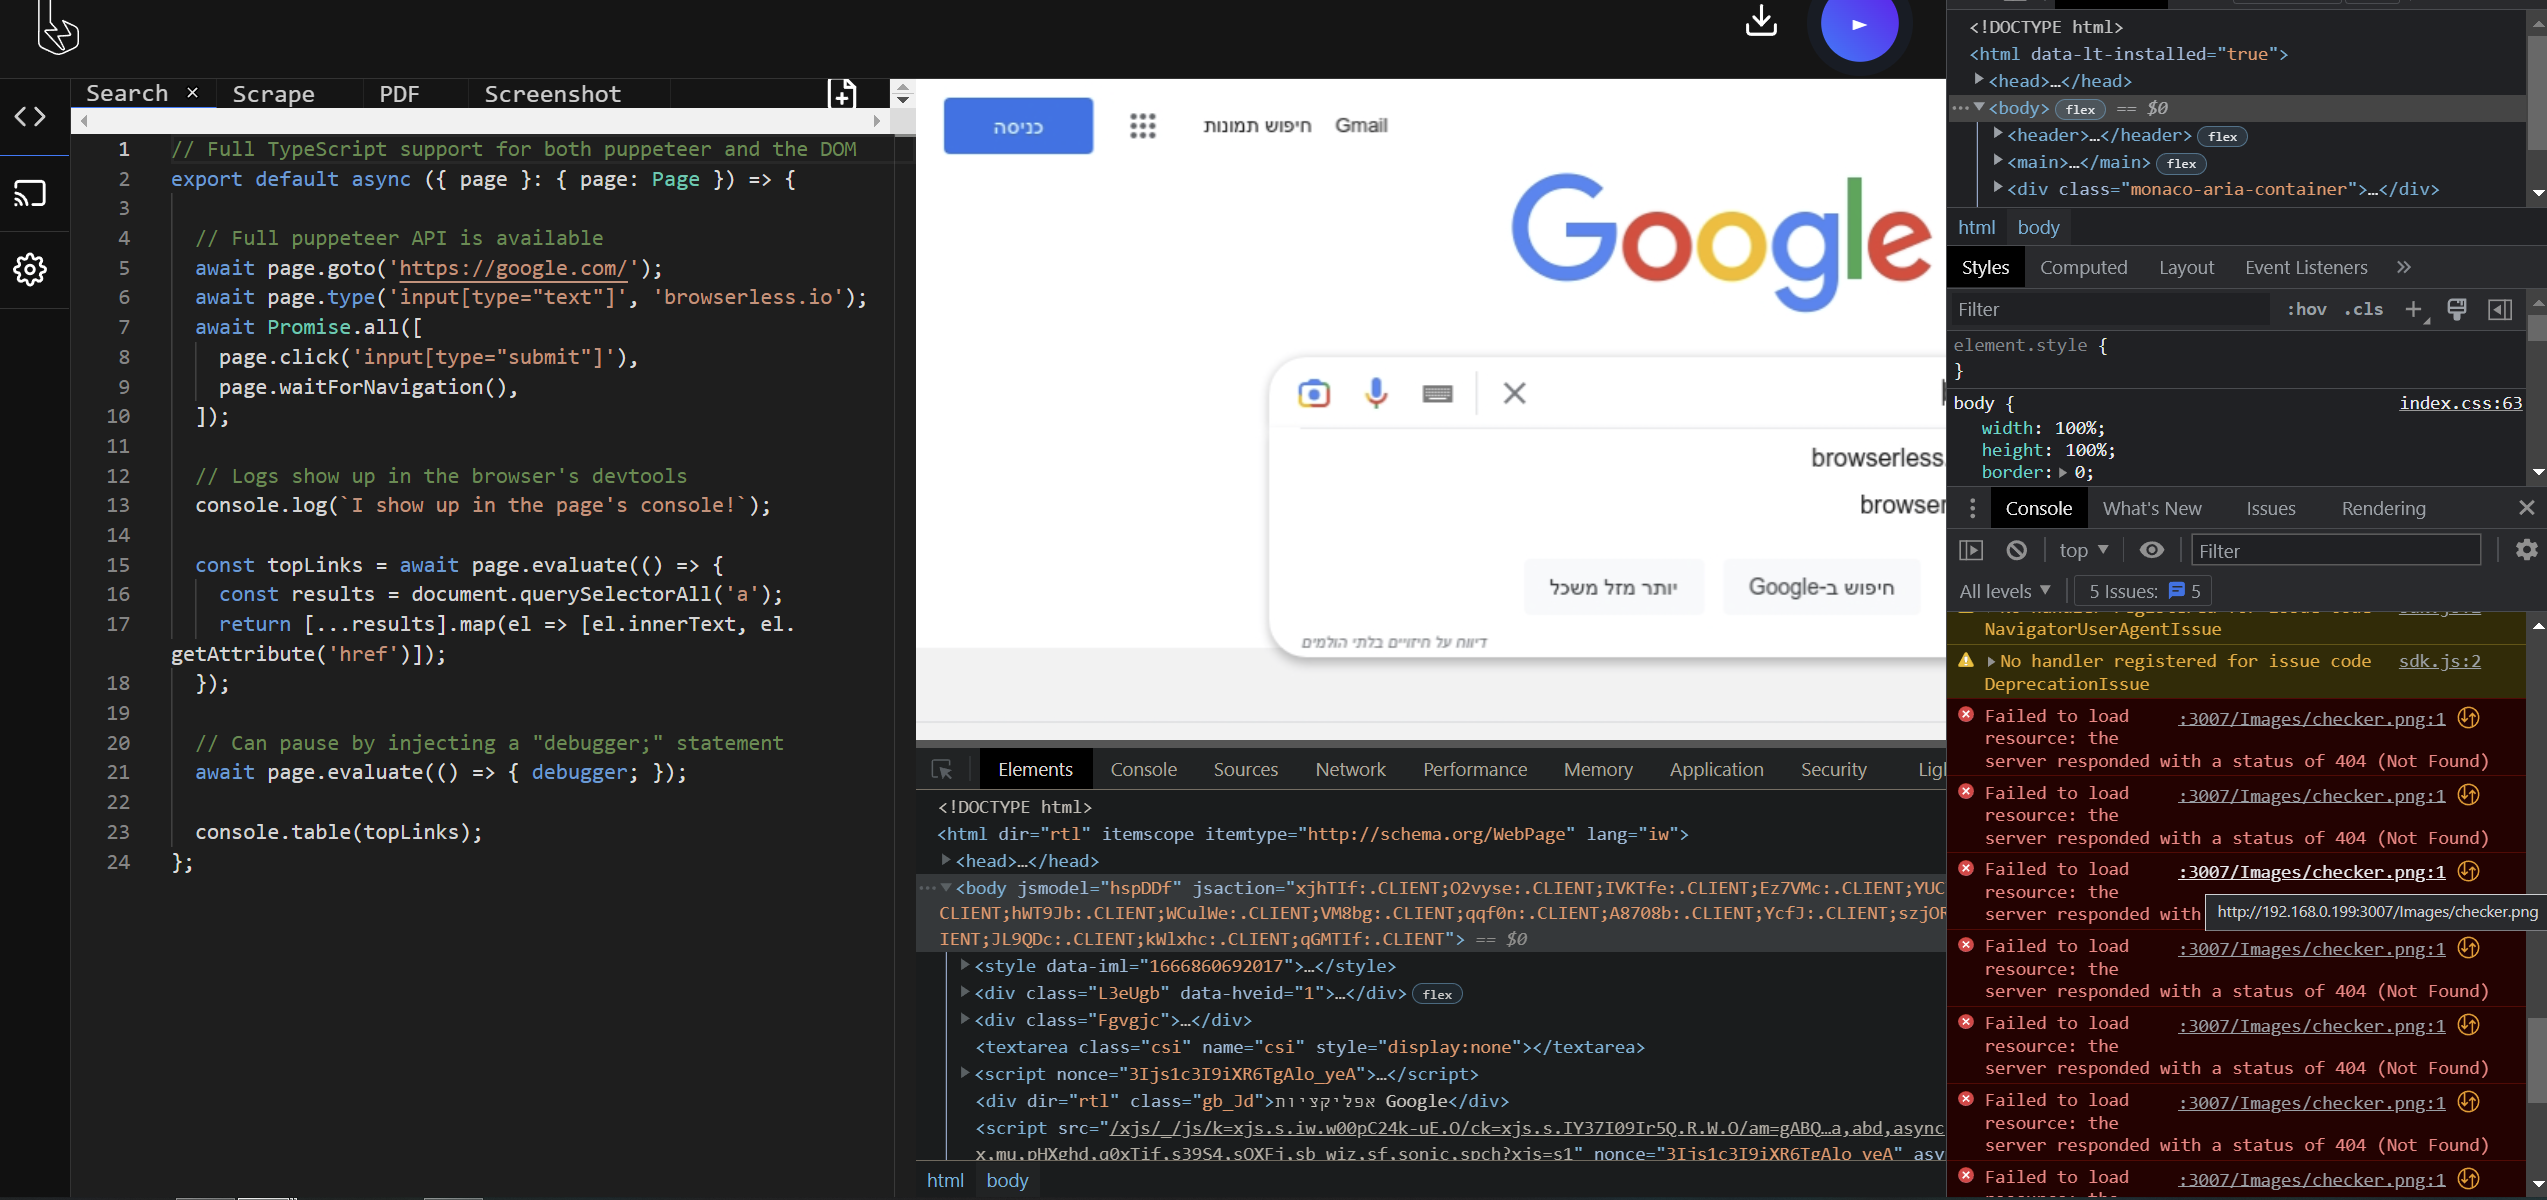
Task: Expand the main element node
Action: tap(1997, 159)
